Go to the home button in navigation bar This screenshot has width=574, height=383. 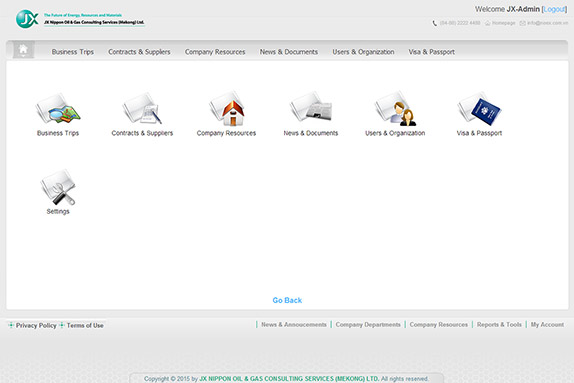tap(23, 49)
